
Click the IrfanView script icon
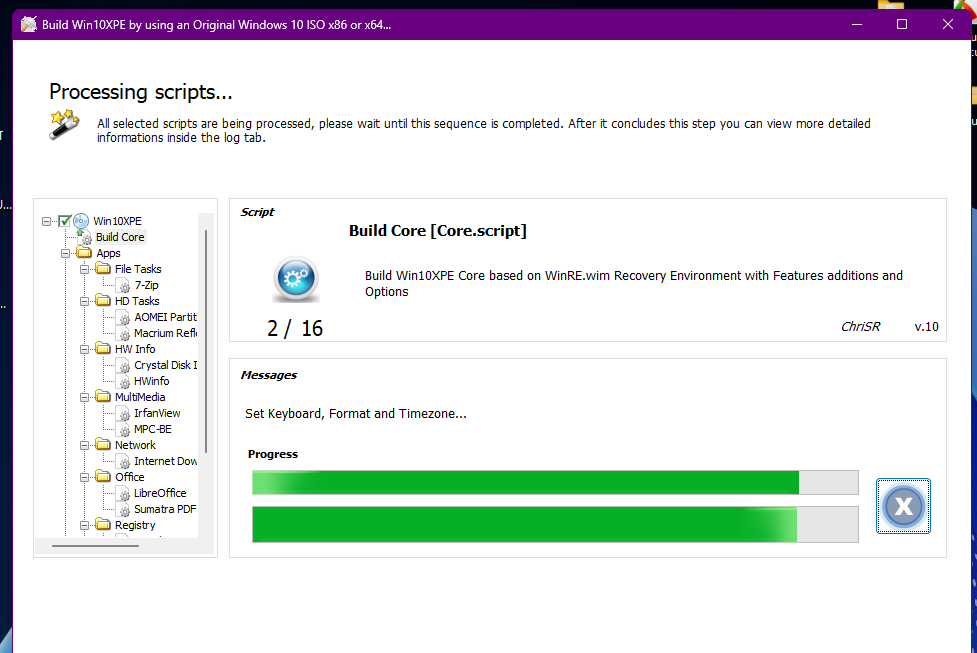(123, 414)
